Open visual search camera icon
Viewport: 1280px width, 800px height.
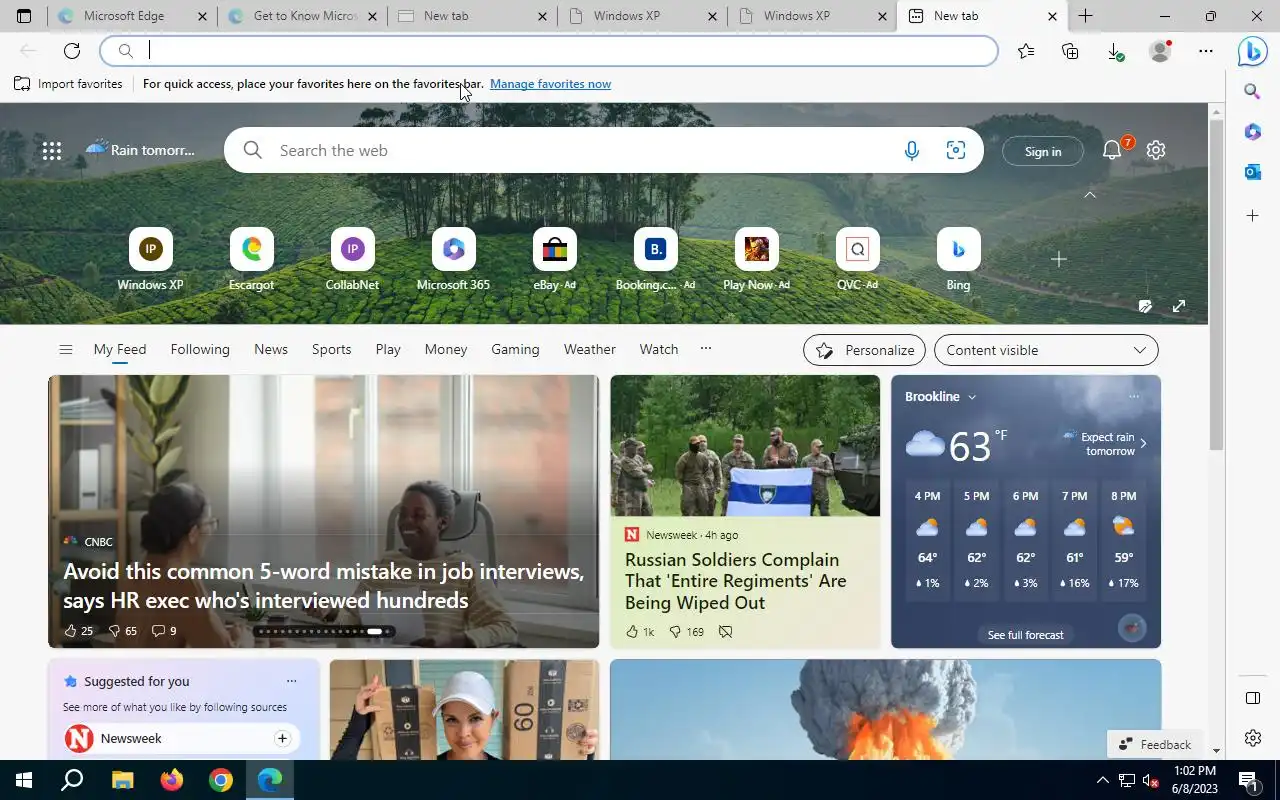click(x=956, y=151)
